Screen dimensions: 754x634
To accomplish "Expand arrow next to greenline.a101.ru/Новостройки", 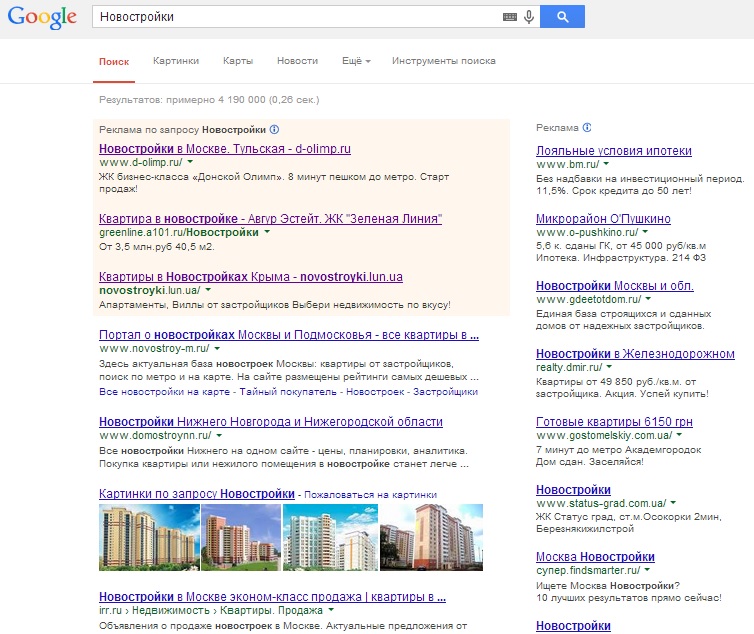I will coord(267,232).
